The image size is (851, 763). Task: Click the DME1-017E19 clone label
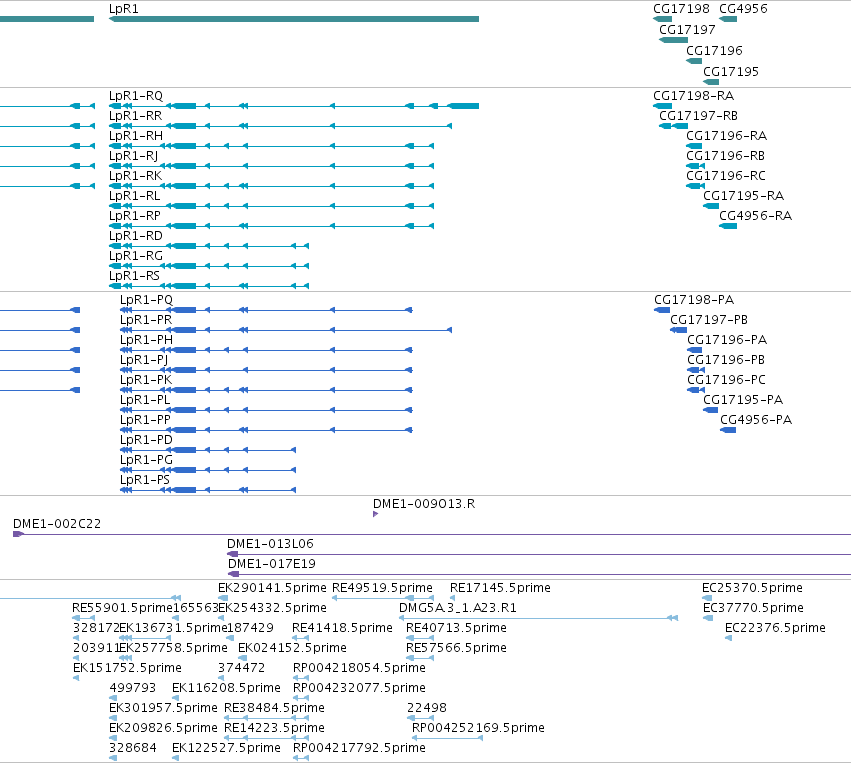coord(272,564)
